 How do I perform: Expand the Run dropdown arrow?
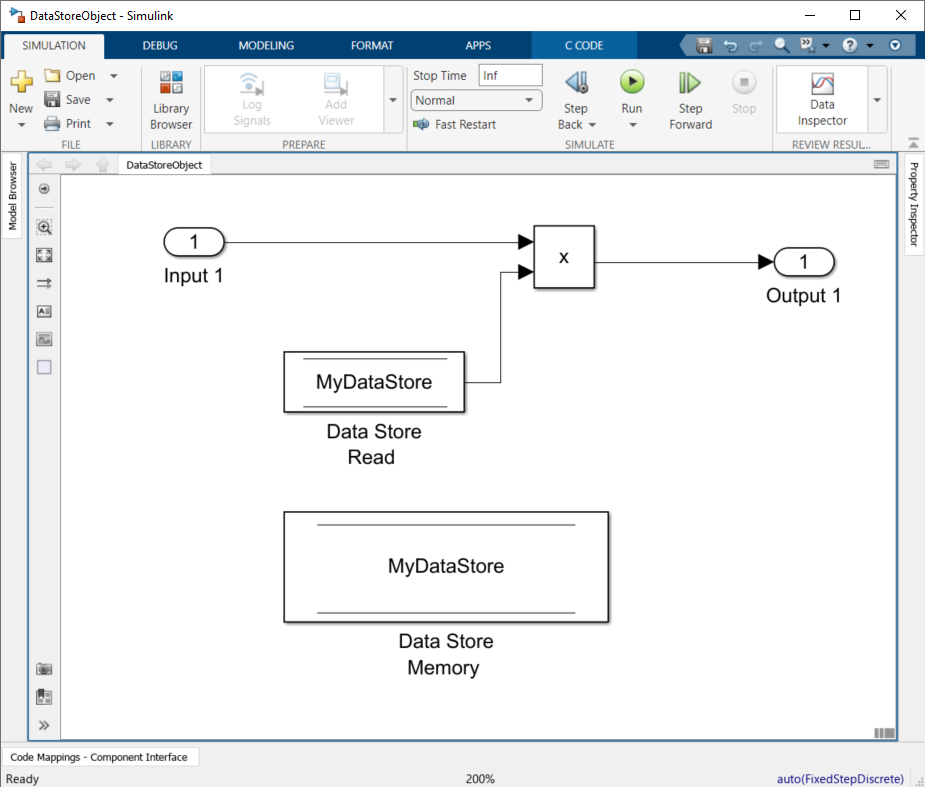[x=632, y=125]
